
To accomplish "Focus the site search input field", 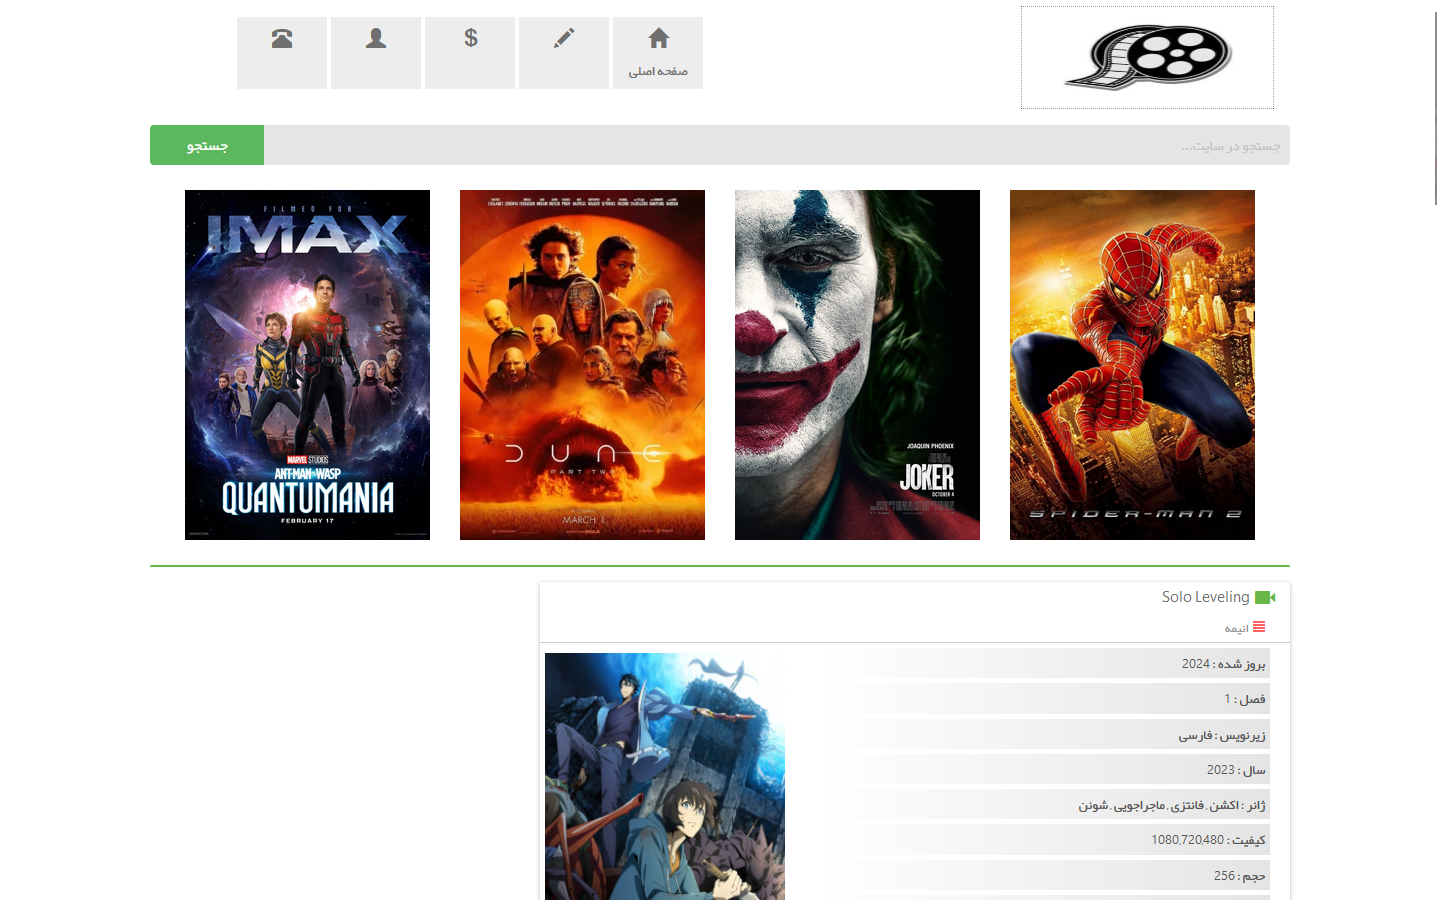I will coord(777,145).
